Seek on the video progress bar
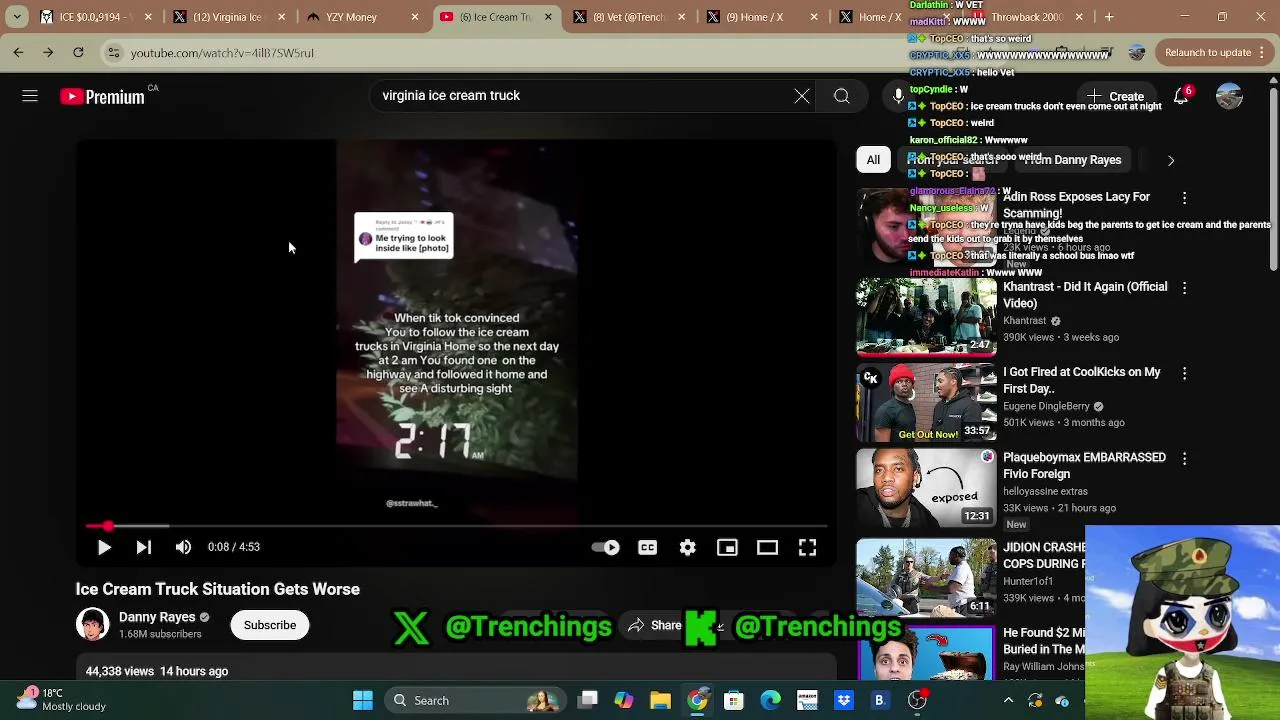1280x720 pixels. pyautogui.click(x=457, y=526)
